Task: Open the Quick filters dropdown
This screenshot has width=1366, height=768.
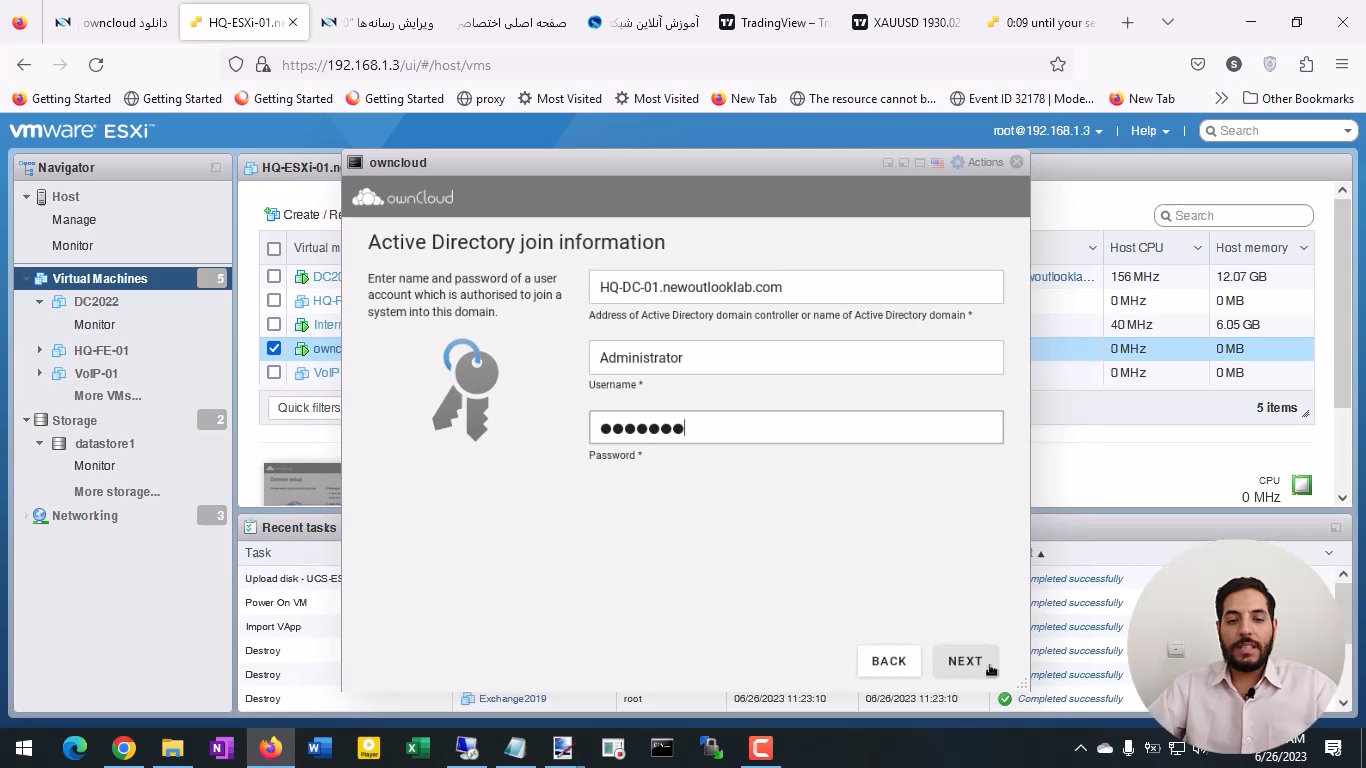Action: (x=306, y=408)
